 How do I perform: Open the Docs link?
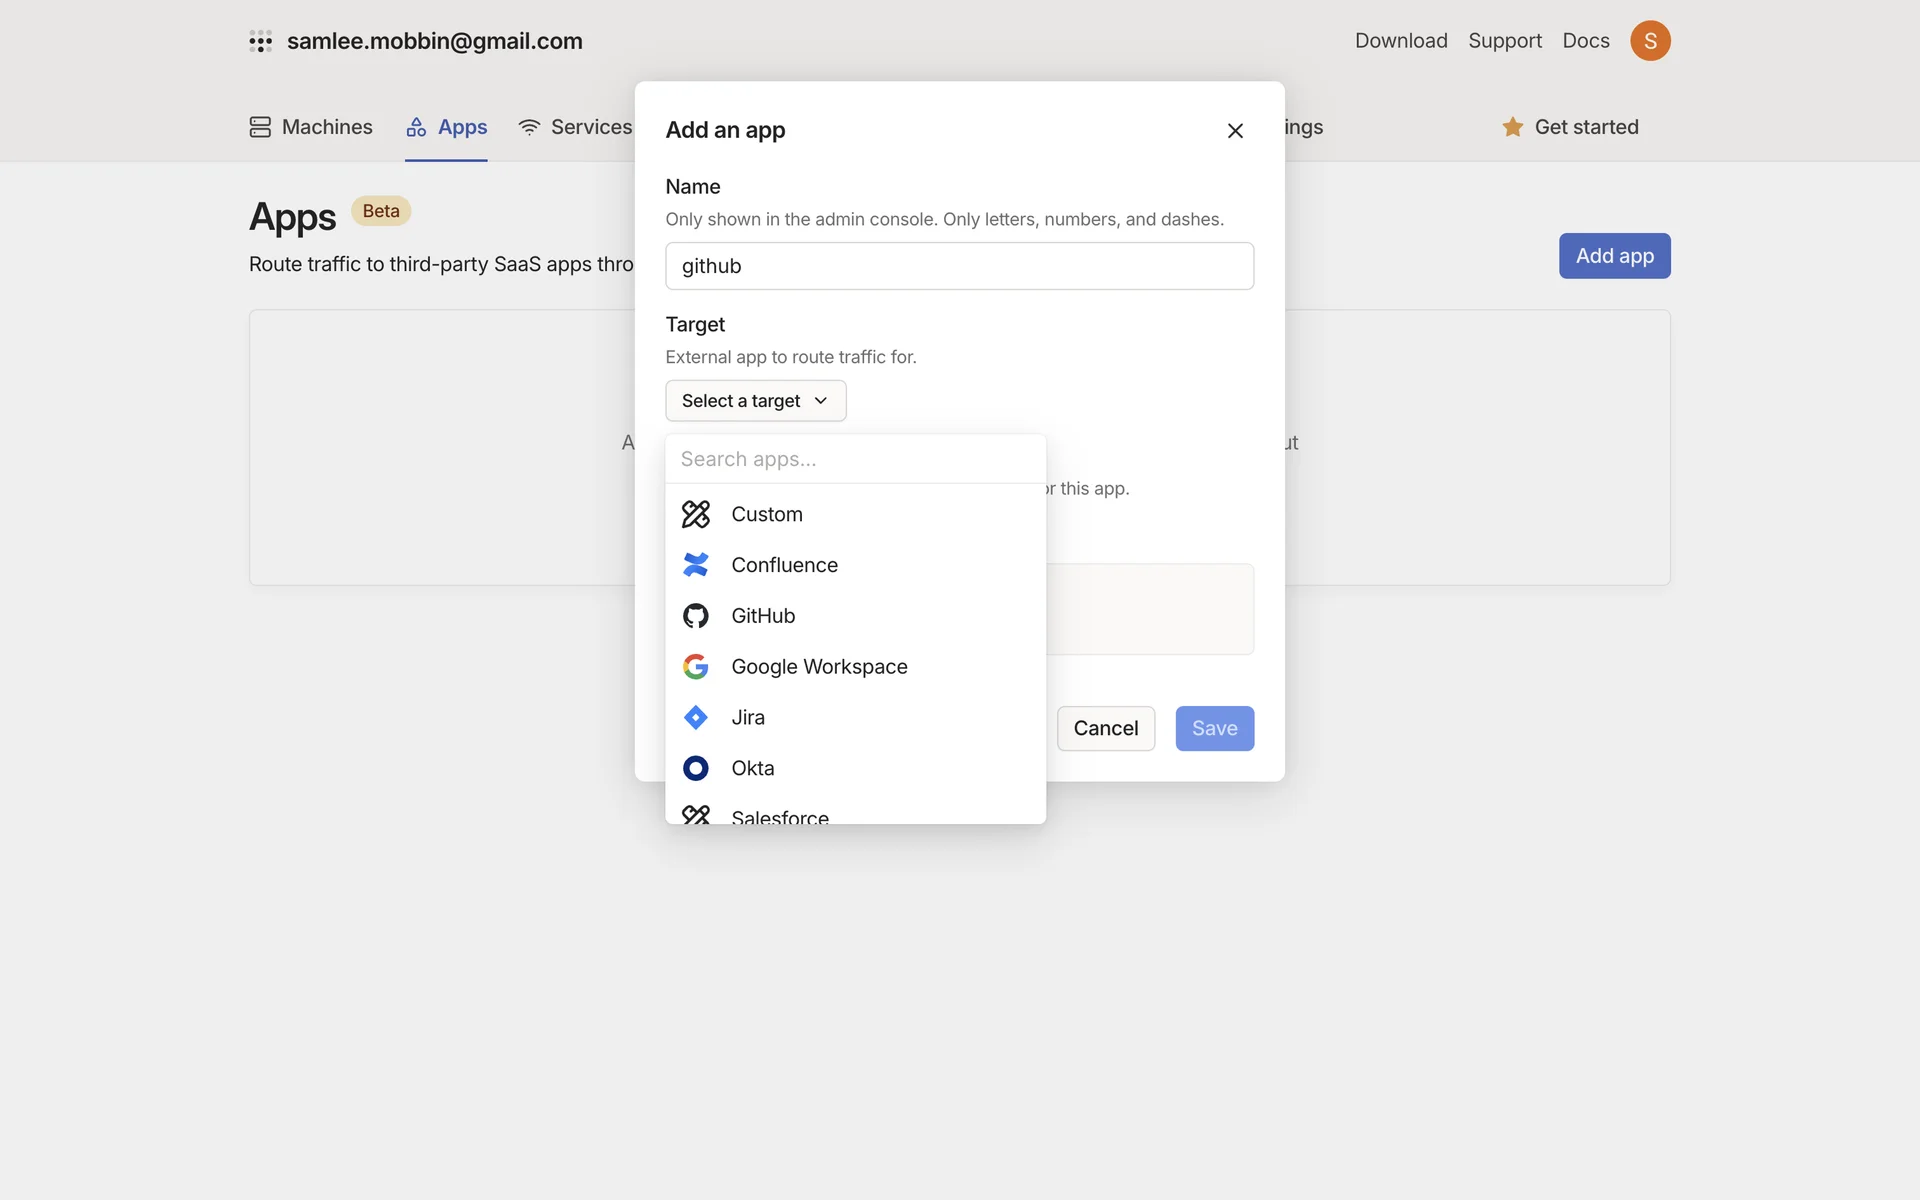point(1586,41)
